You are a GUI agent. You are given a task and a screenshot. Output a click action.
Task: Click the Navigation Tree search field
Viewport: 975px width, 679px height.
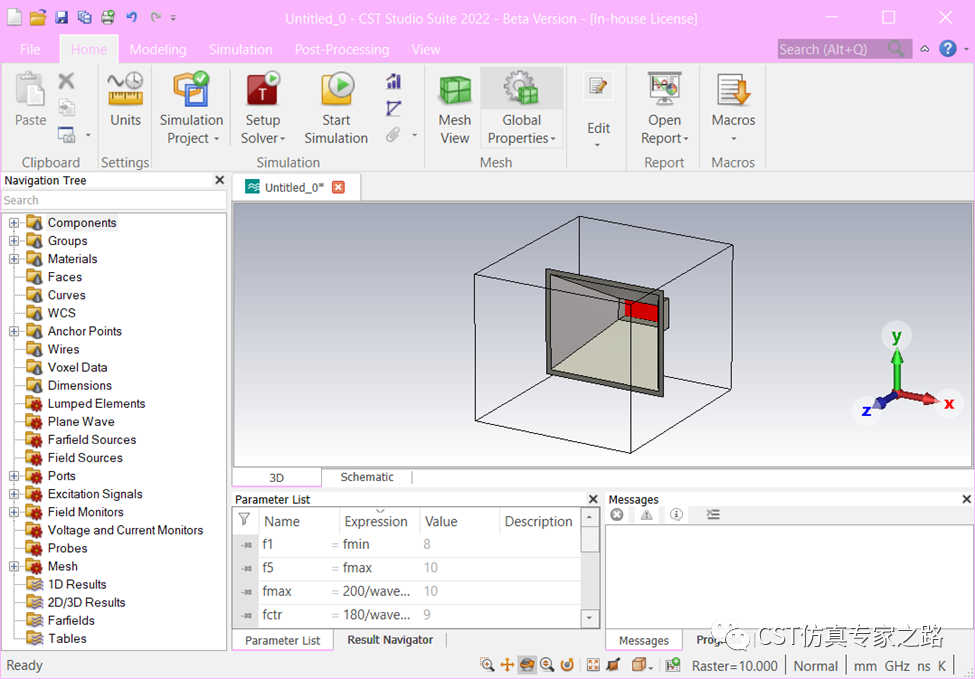[113, 200]
